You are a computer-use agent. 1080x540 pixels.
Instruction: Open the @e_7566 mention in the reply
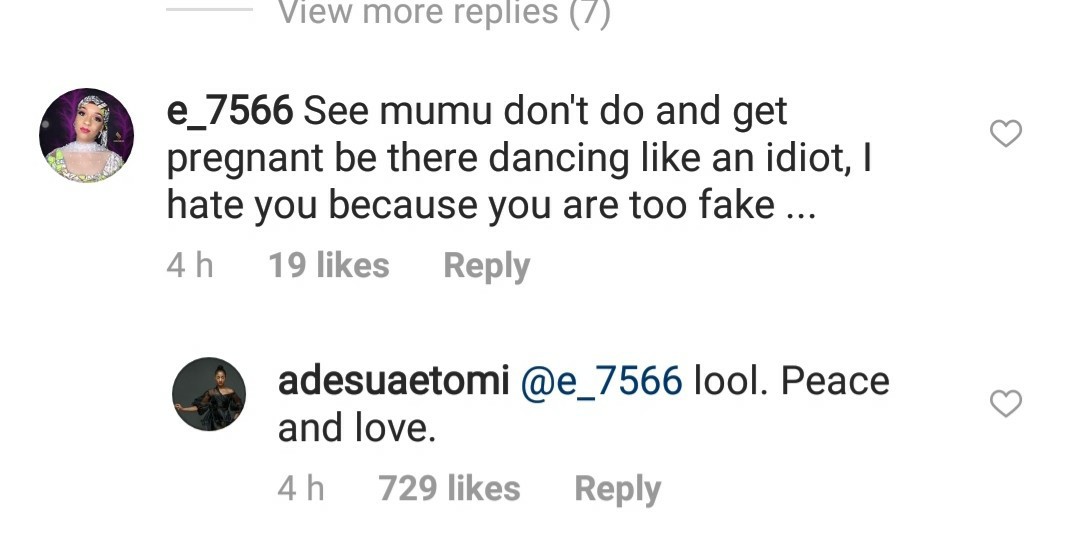point(601,382)
